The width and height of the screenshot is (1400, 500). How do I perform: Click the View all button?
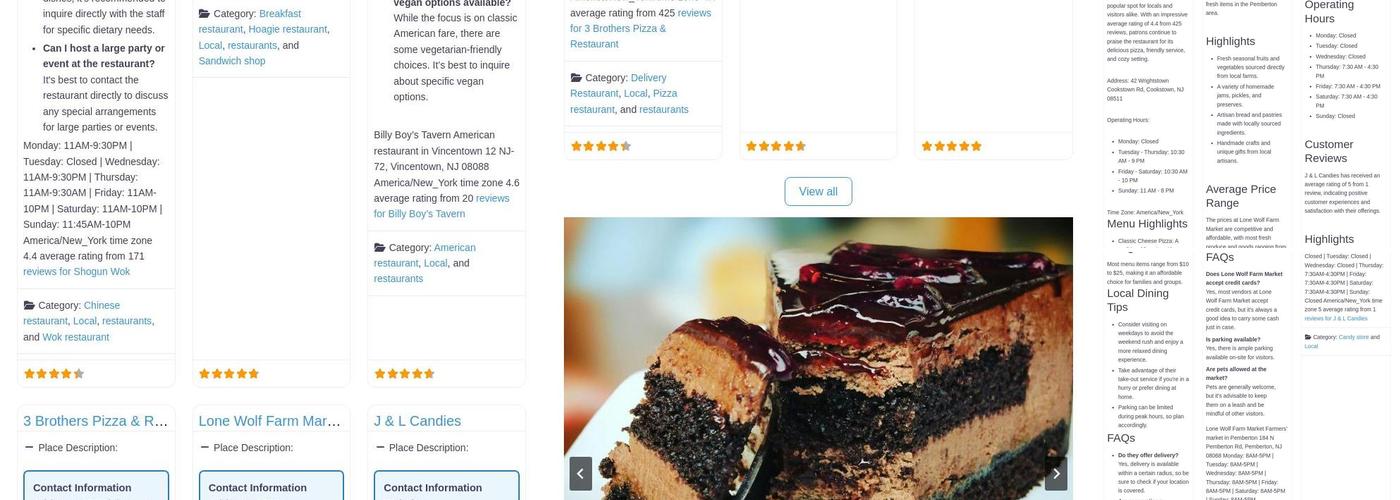point(818,191)
